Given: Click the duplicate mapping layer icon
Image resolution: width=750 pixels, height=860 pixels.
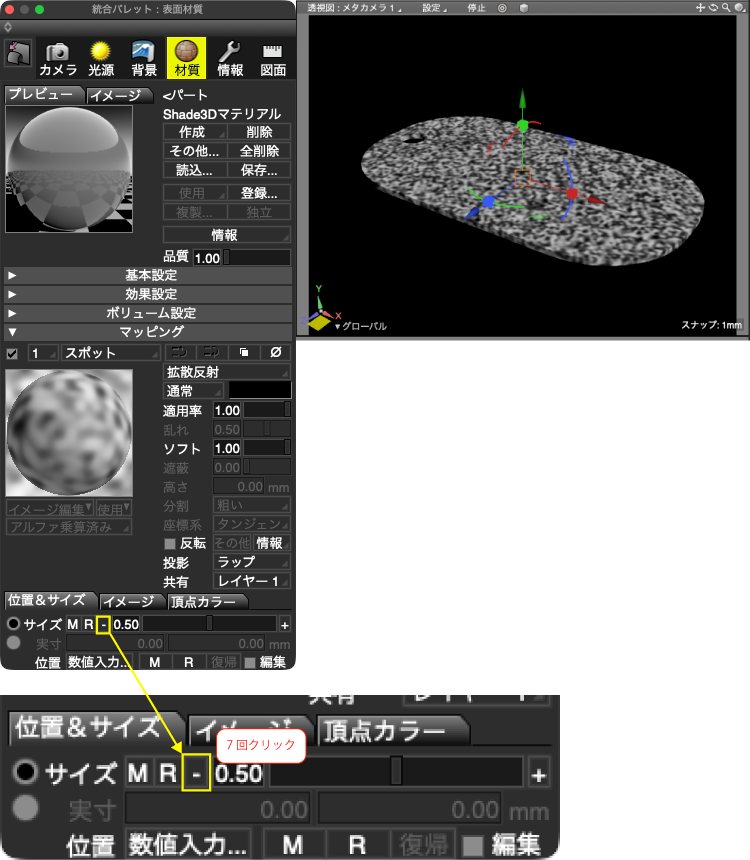Looking at the screenshot, I should [244, 352].
